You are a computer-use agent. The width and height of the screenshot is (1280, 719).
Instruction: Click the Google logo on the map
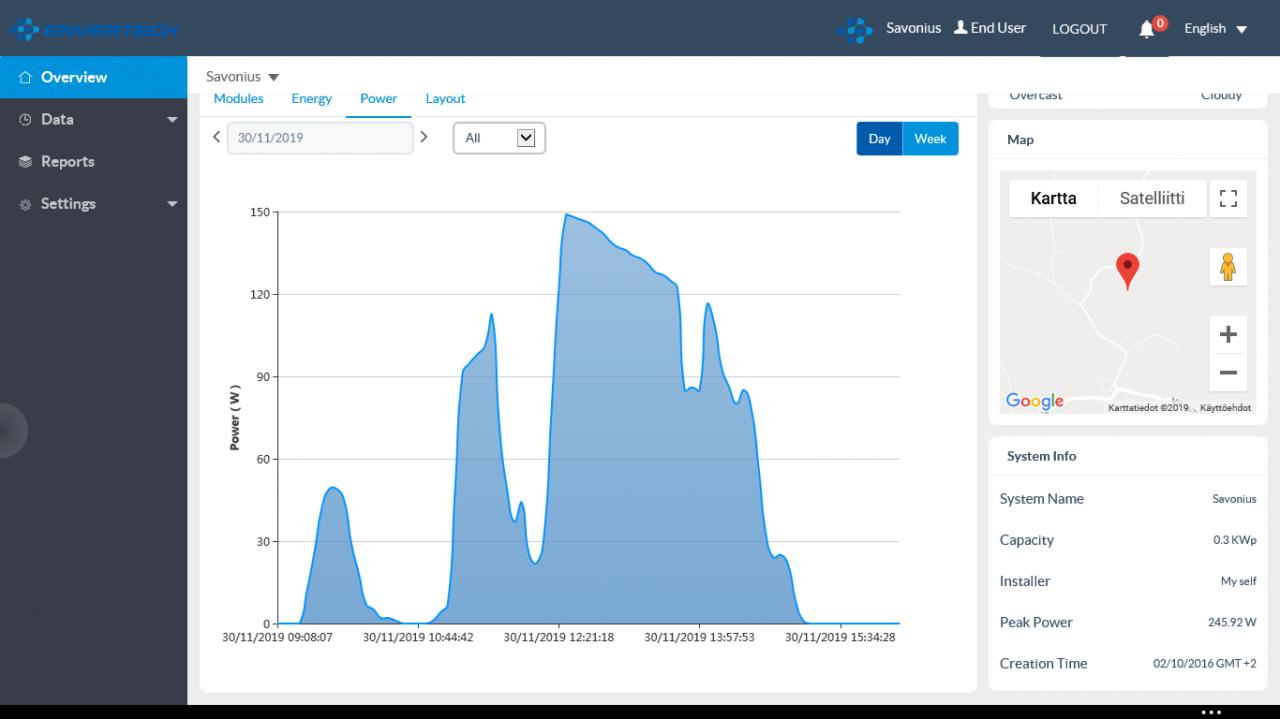coord(1035,401)
